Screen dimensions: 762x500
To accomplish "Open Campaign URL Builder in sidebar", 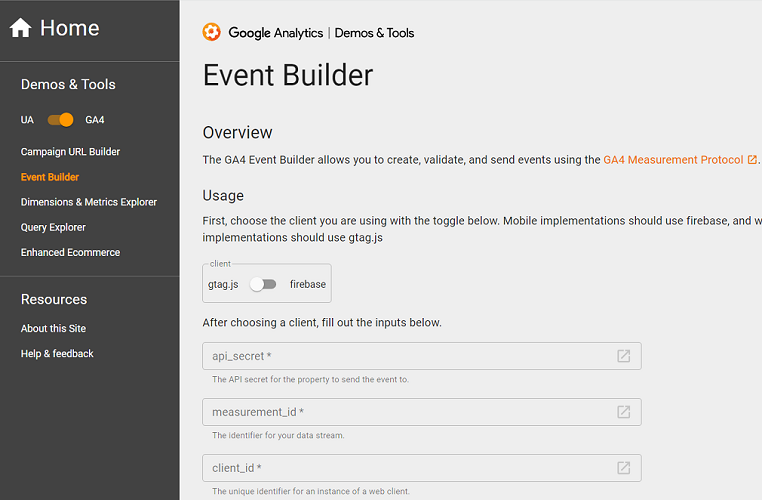I will [70, 152].
